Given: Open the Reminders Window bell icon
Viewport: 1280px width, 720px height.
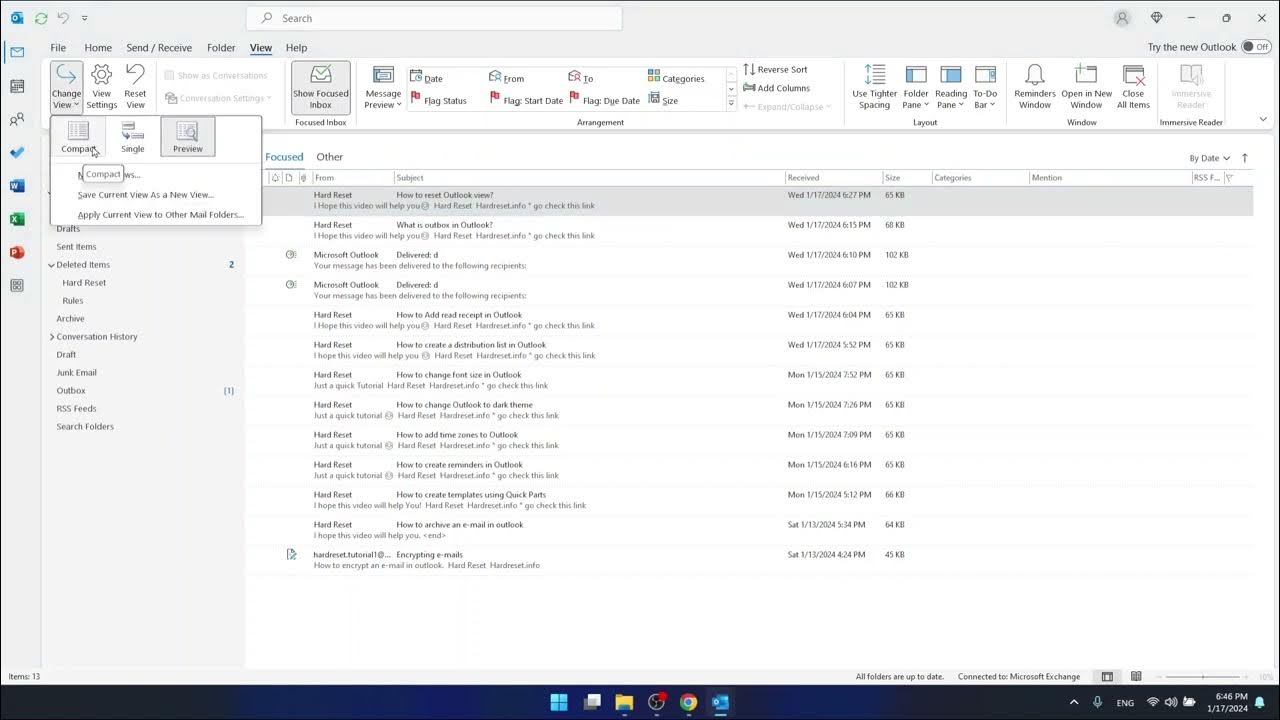Looking at the screenshot, I should point(1034,76).
